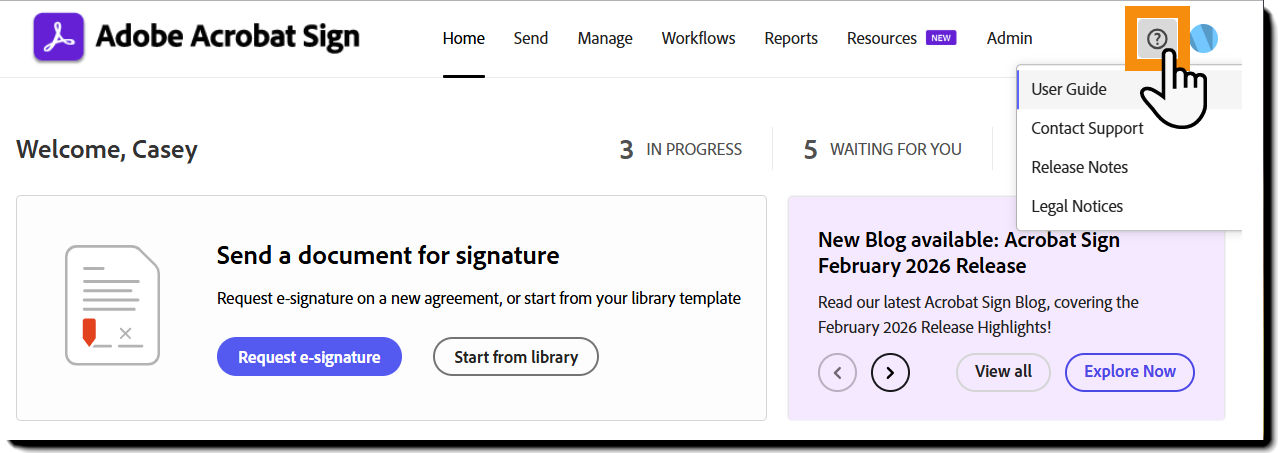Click the Request e-signature button

[x=309, y=357]
